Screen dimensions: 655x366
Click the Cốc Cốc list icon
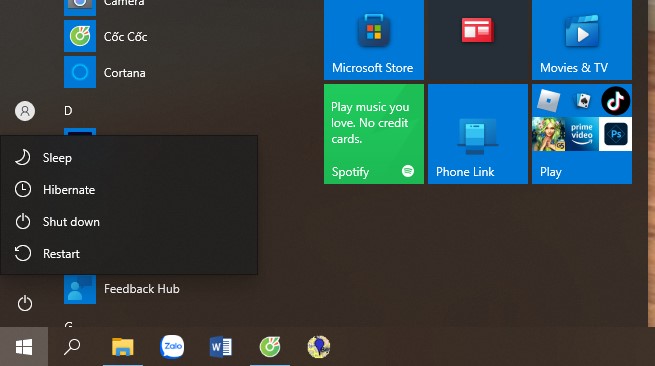[x=80, y=36]
